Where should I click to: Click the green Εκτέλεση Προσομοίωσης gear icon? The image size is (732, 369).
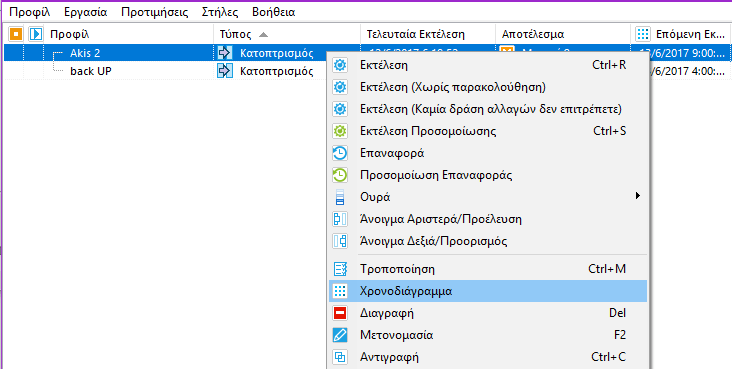click(340, 131)
